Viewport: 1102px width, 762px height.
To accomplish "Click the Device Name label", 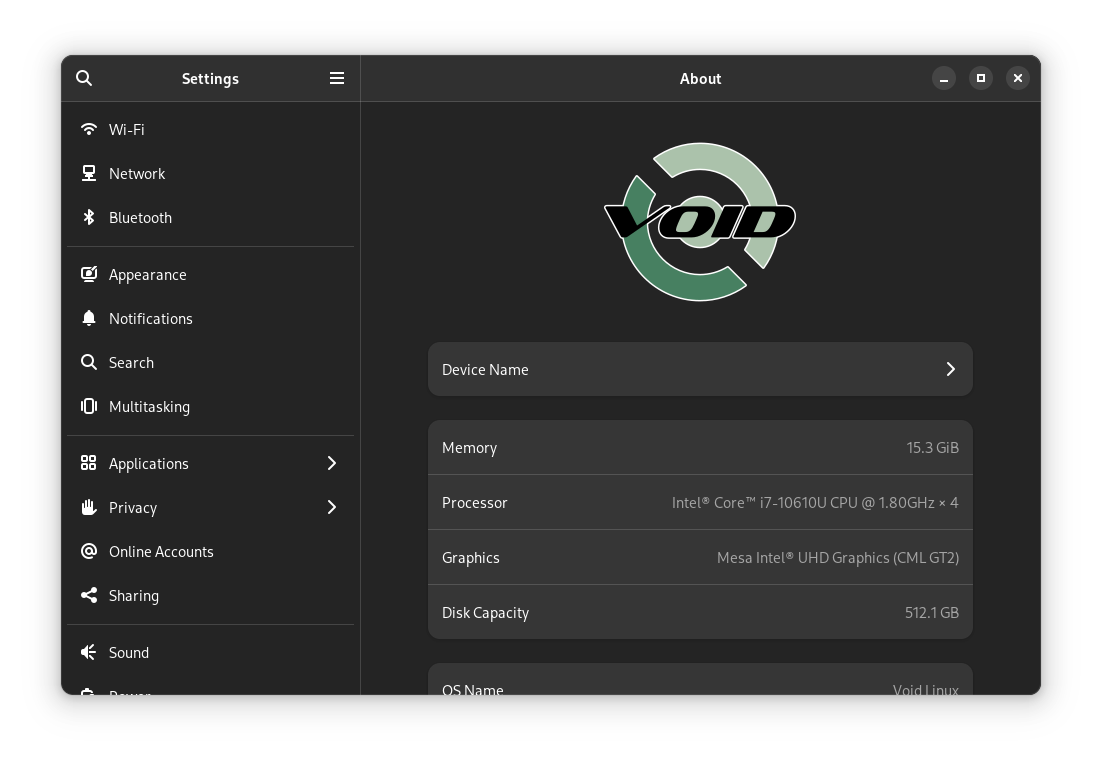I will pos(485,370).
